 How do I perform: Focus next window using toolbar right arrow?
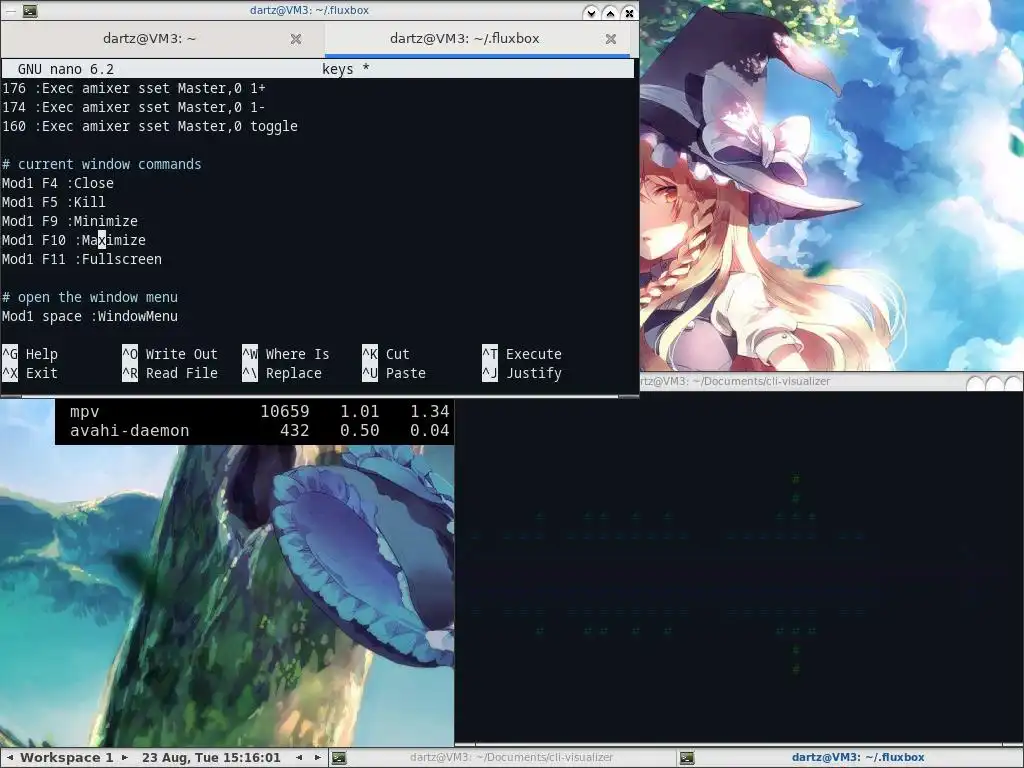click(318, 758)
